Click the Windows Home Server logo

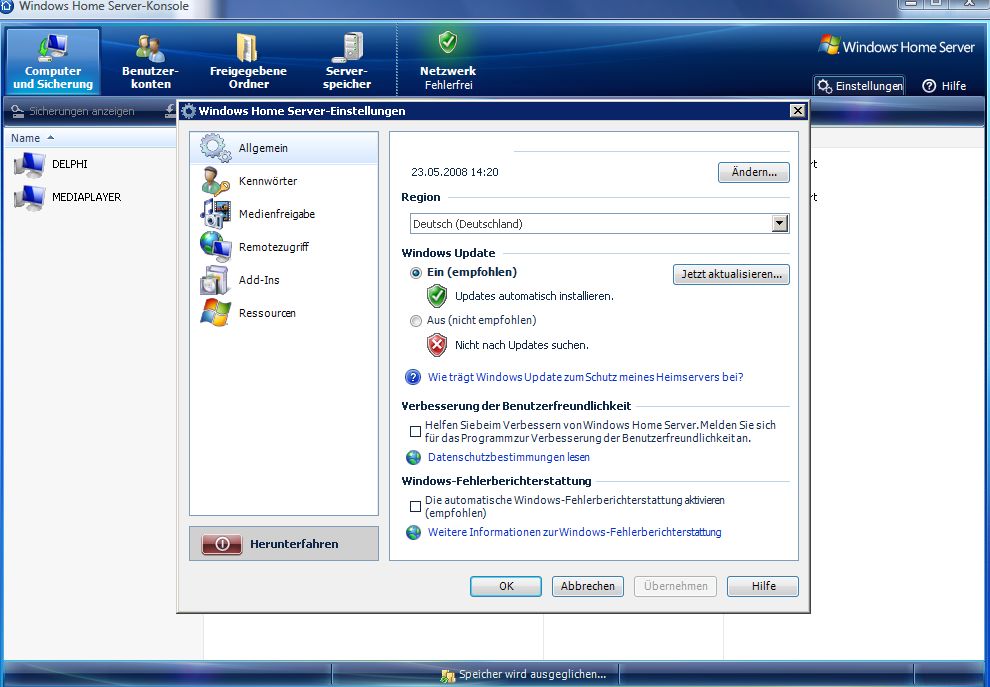896,46
